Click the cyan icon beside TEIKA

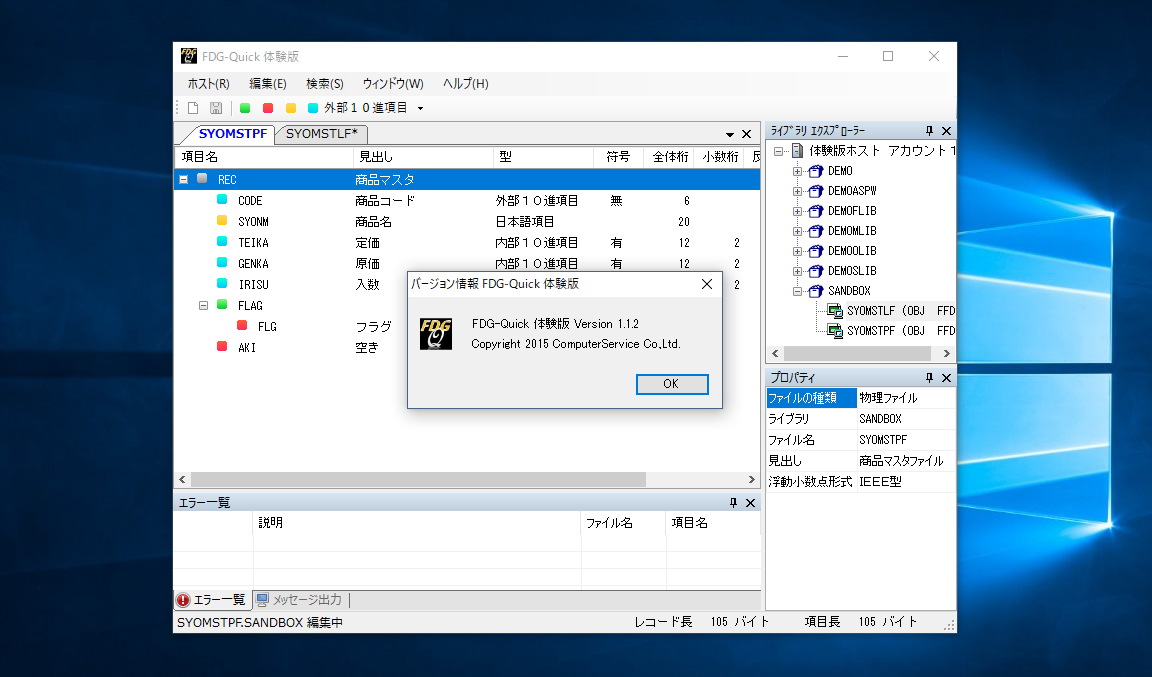[222, 241]
